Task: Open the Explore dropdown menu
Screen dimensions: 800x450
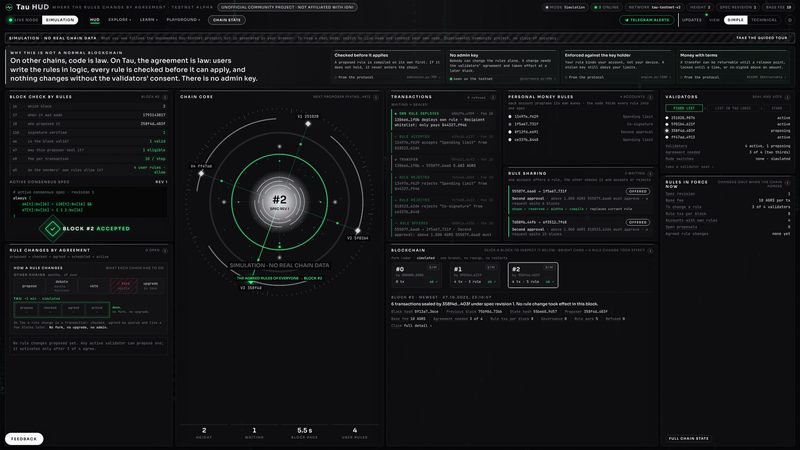Action: point(119,20)
